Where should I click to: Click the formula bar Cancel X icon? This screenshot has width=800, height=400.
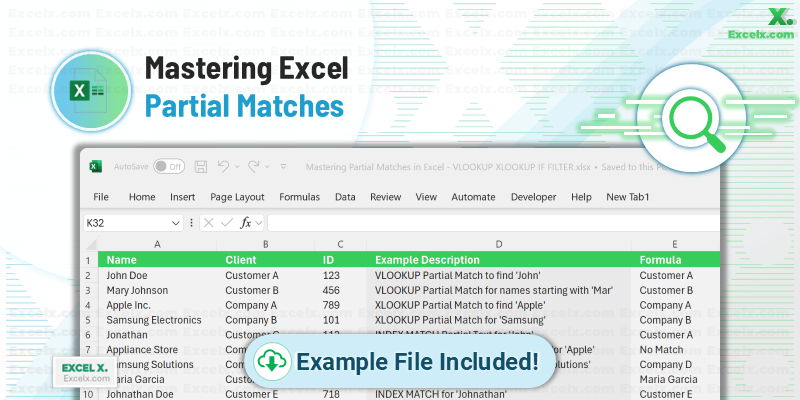pos(208,223)
